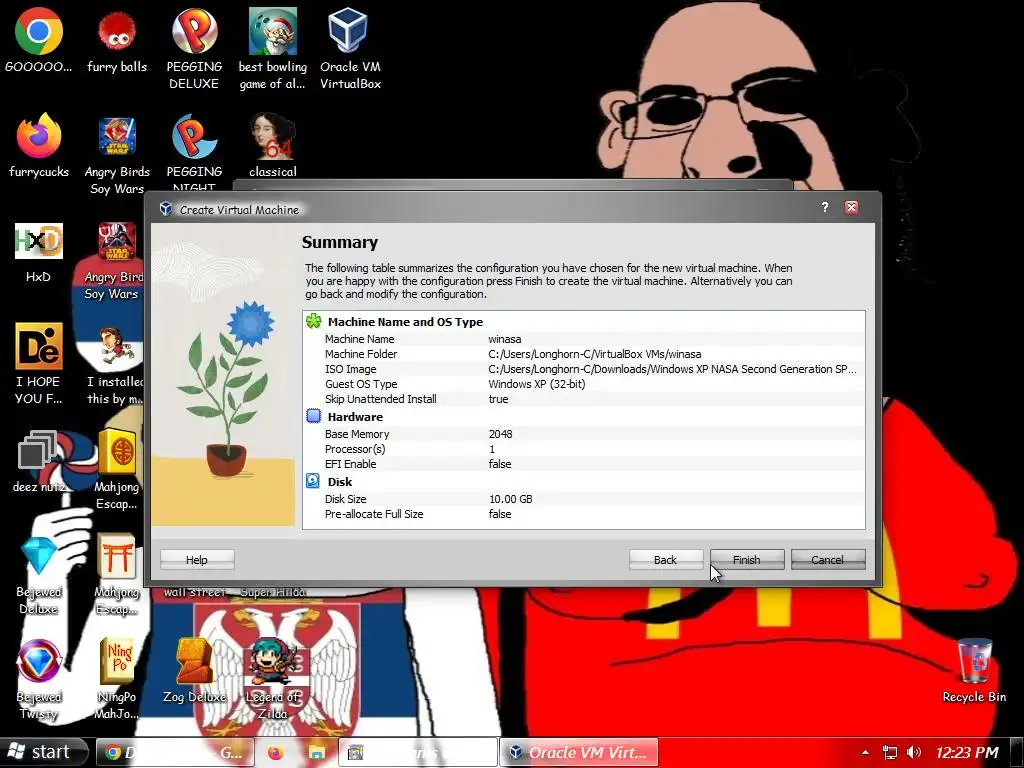Open the classical desktop icon
The image size is (1024, 768).
tap(272, 146)
